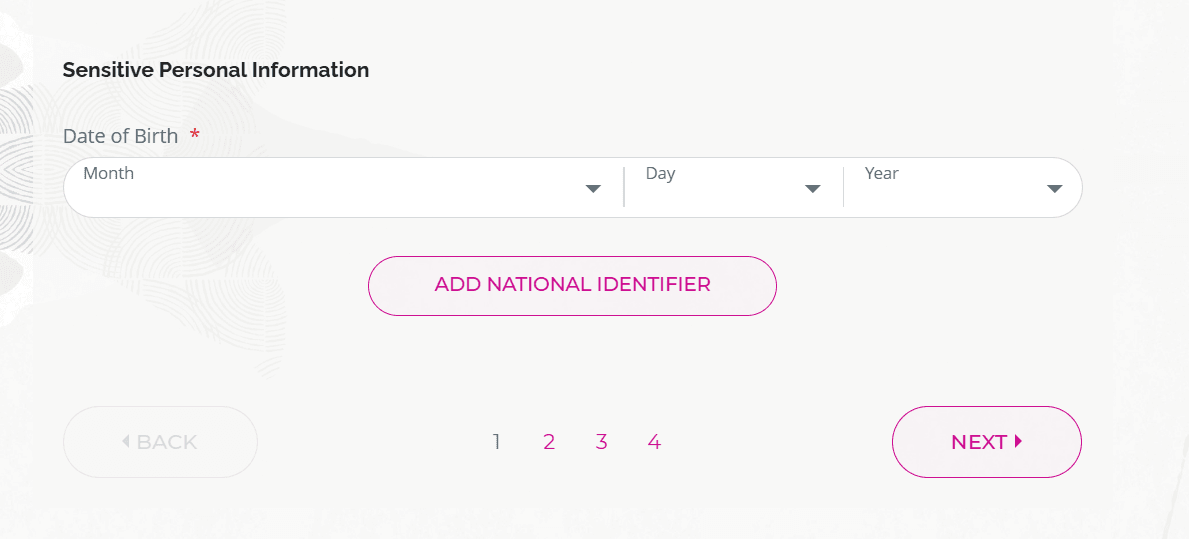
Task: Navigate to step 4 in pagination
Action: click(654, 442)
